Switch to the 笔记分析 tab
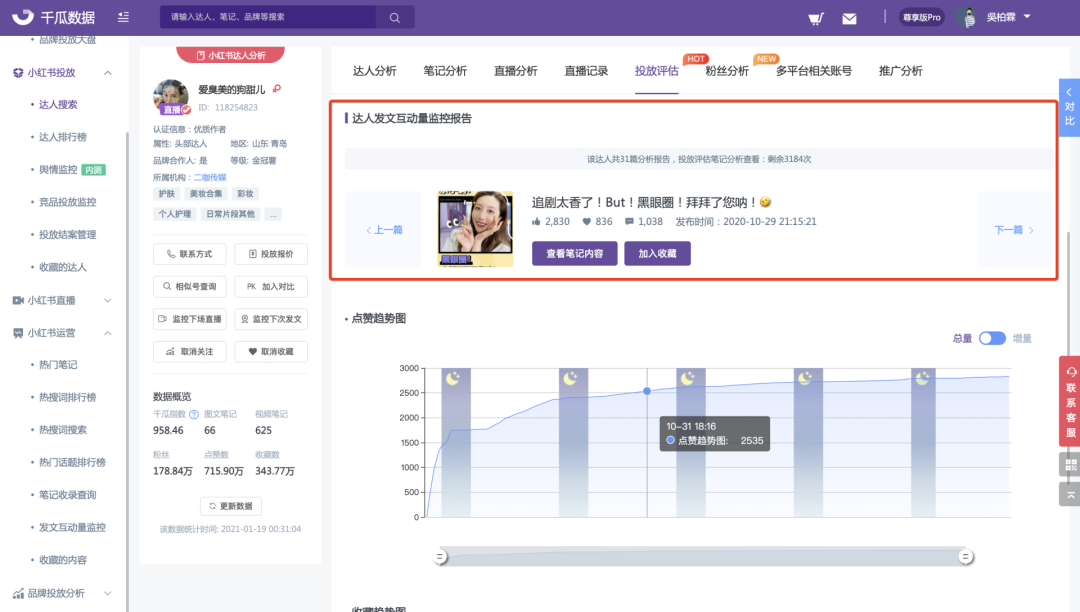This screenshot has height=612, width=1080. [x=445, y=71]
